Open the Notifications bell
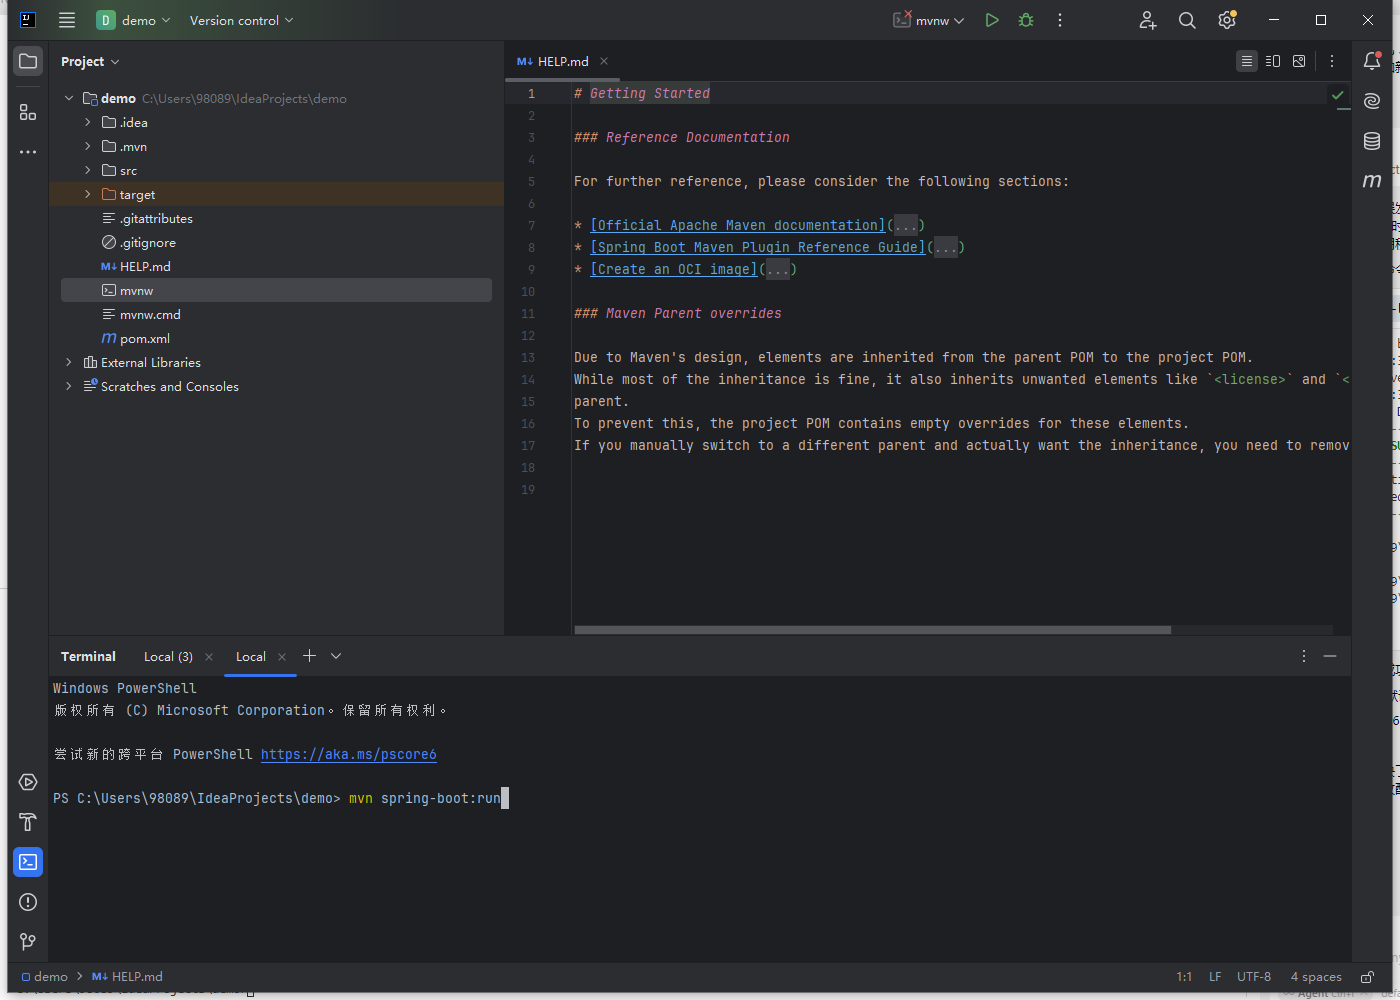 tap(1372, 61)
